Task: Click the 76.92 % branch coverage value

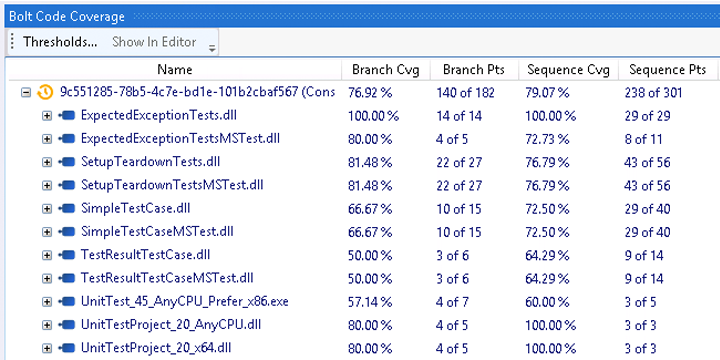Action: coord(370,93)
